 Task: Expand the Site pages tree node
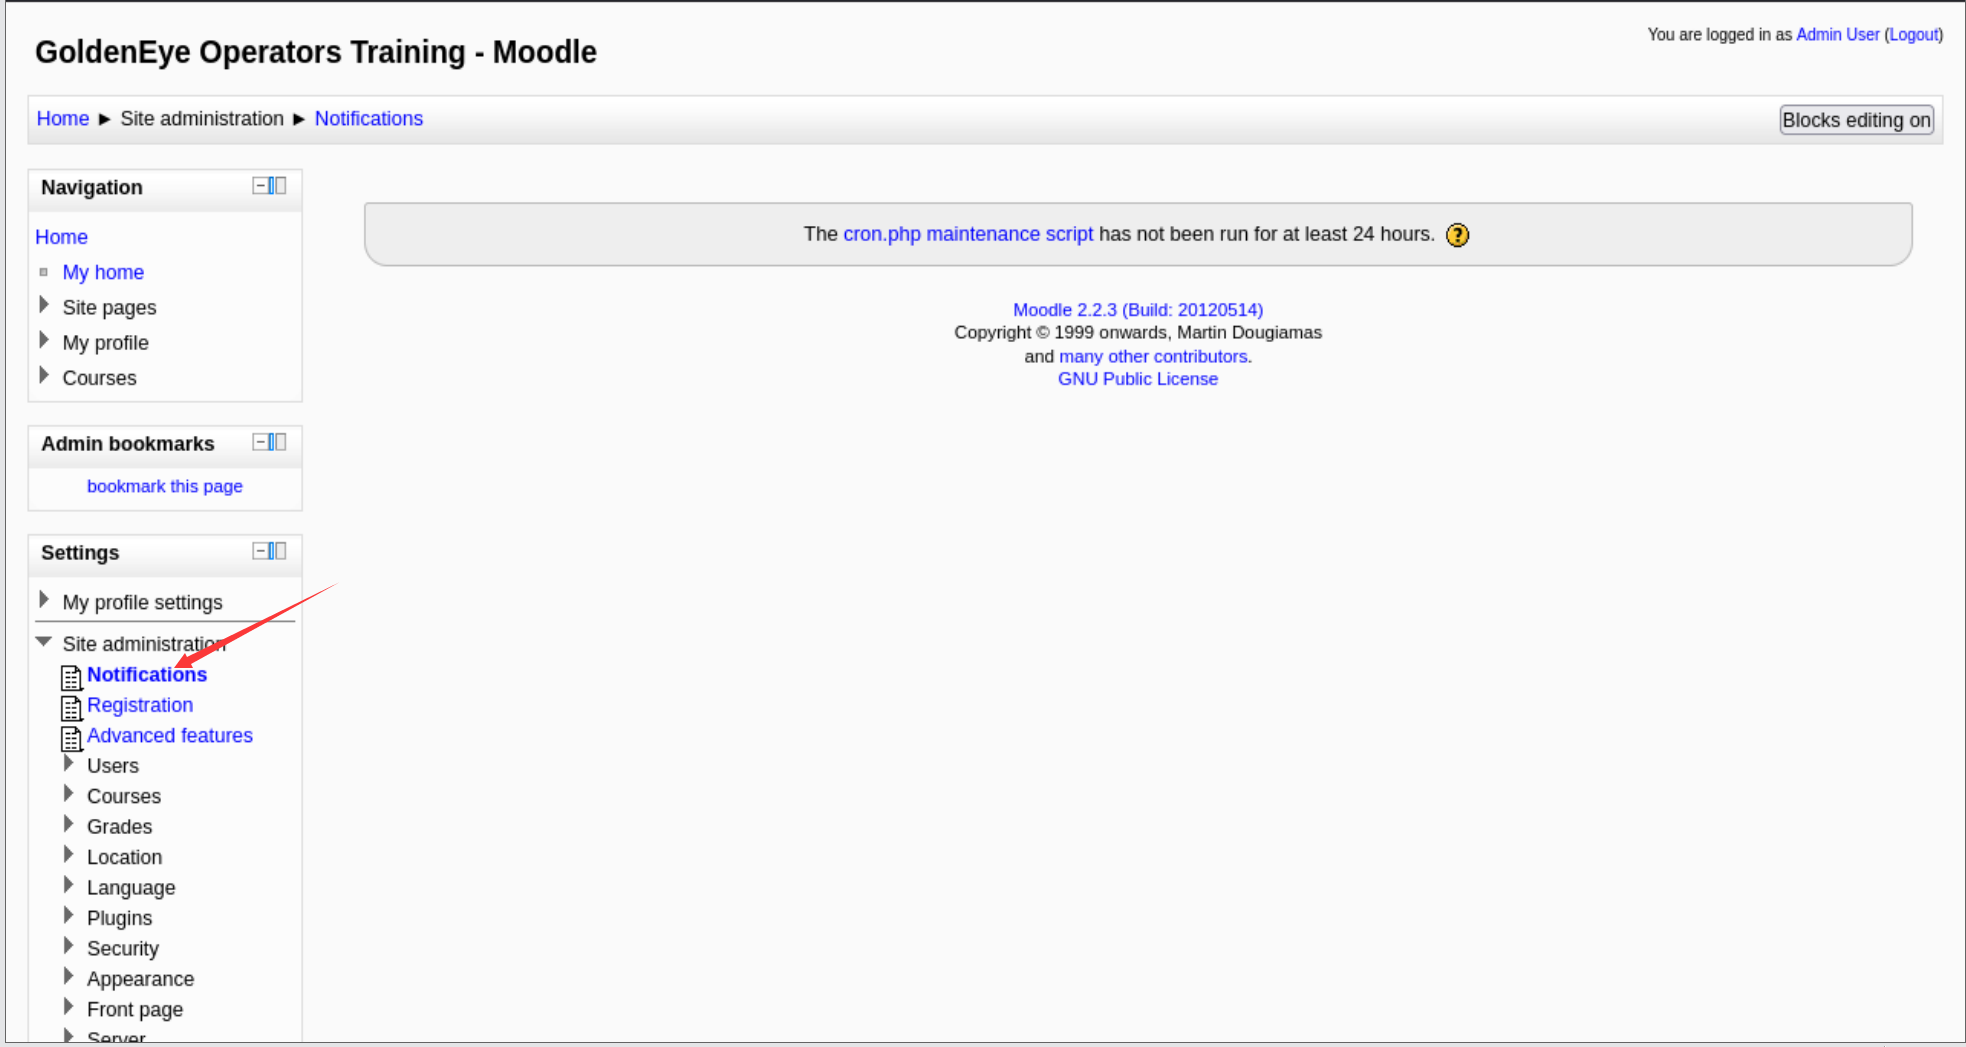[x=44, y=305]
